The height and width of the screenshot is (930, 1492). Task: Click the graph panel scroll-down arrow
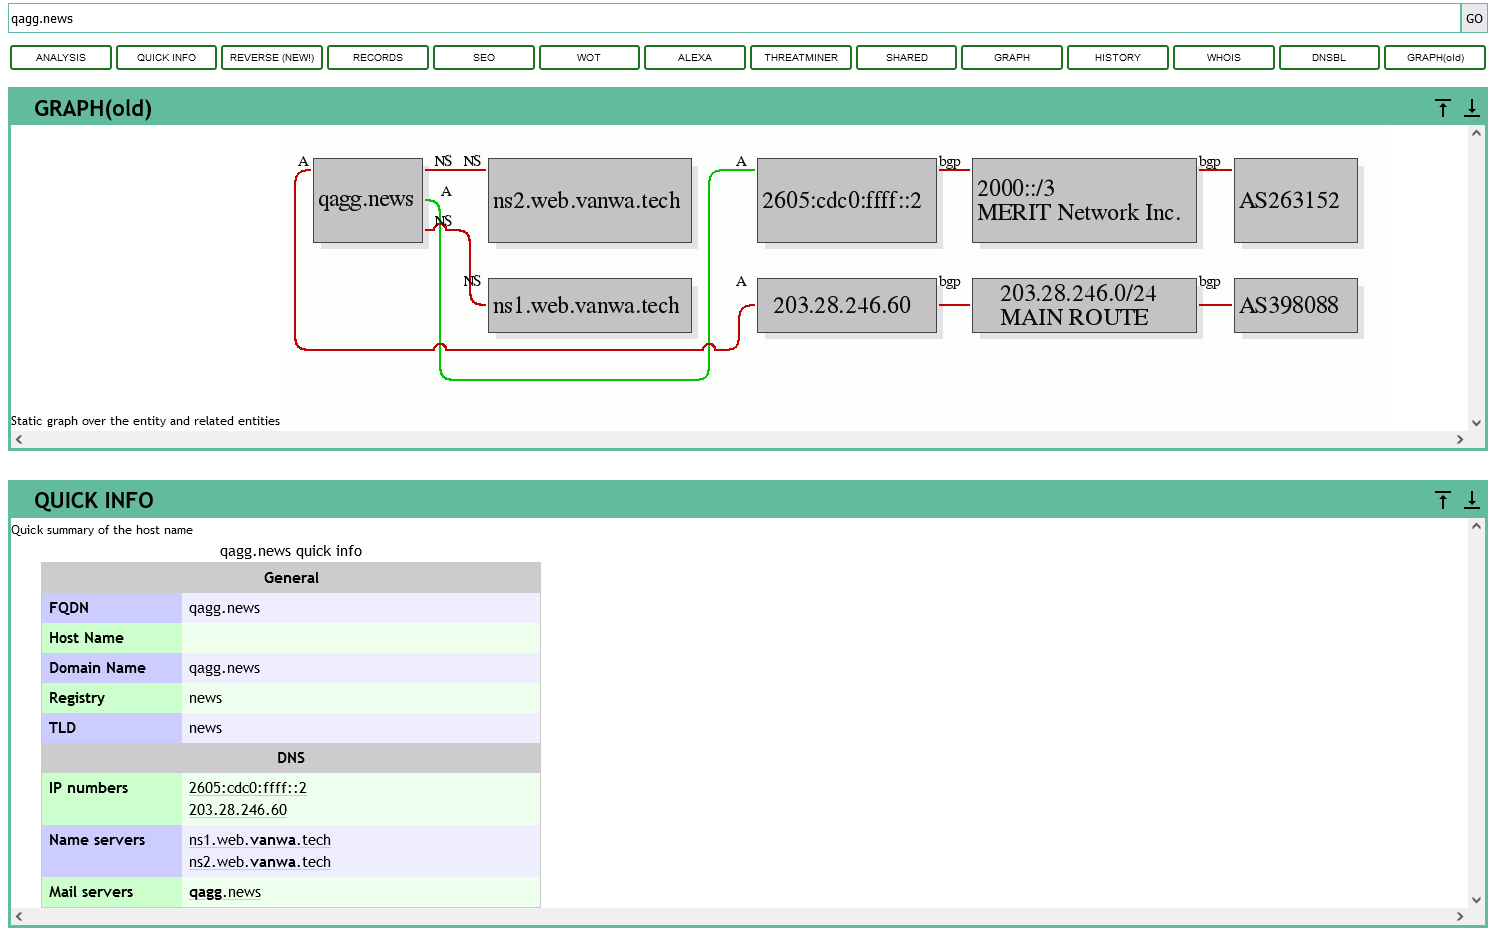tap(1476, 423)
